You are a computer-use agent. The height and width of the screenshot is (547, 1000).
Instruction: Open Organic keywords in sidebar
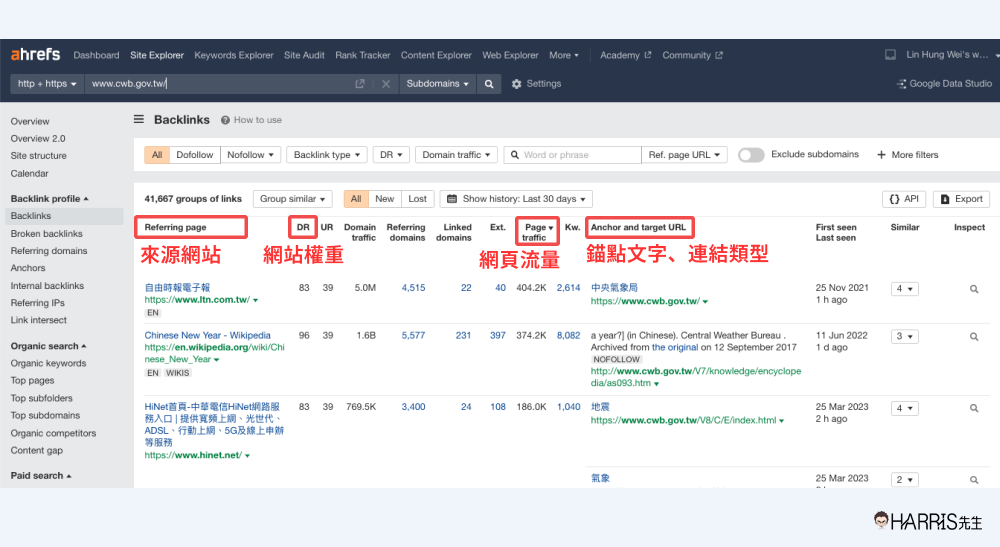(x=48, y=363)
